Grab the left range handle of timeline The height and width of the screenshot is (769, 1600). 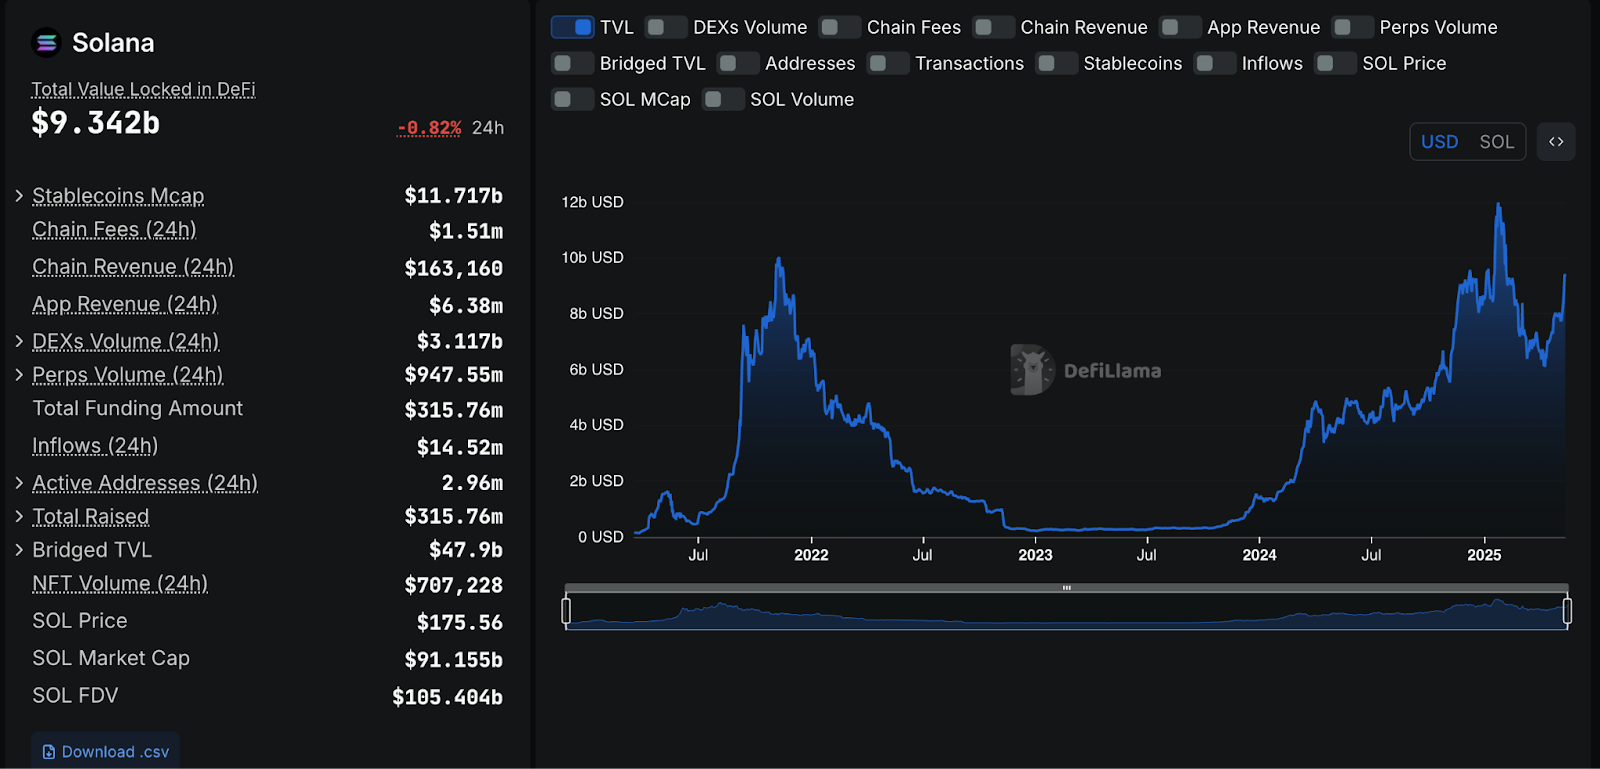[566, 610]
